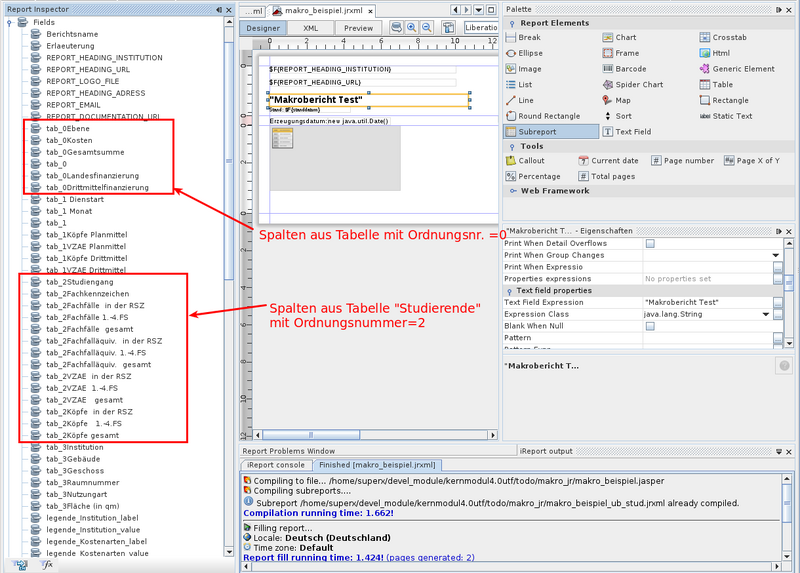The width and height of the screenshot is (800, 573).
Task: Pick the Html element in palette
Action: [x=715, y=53]
